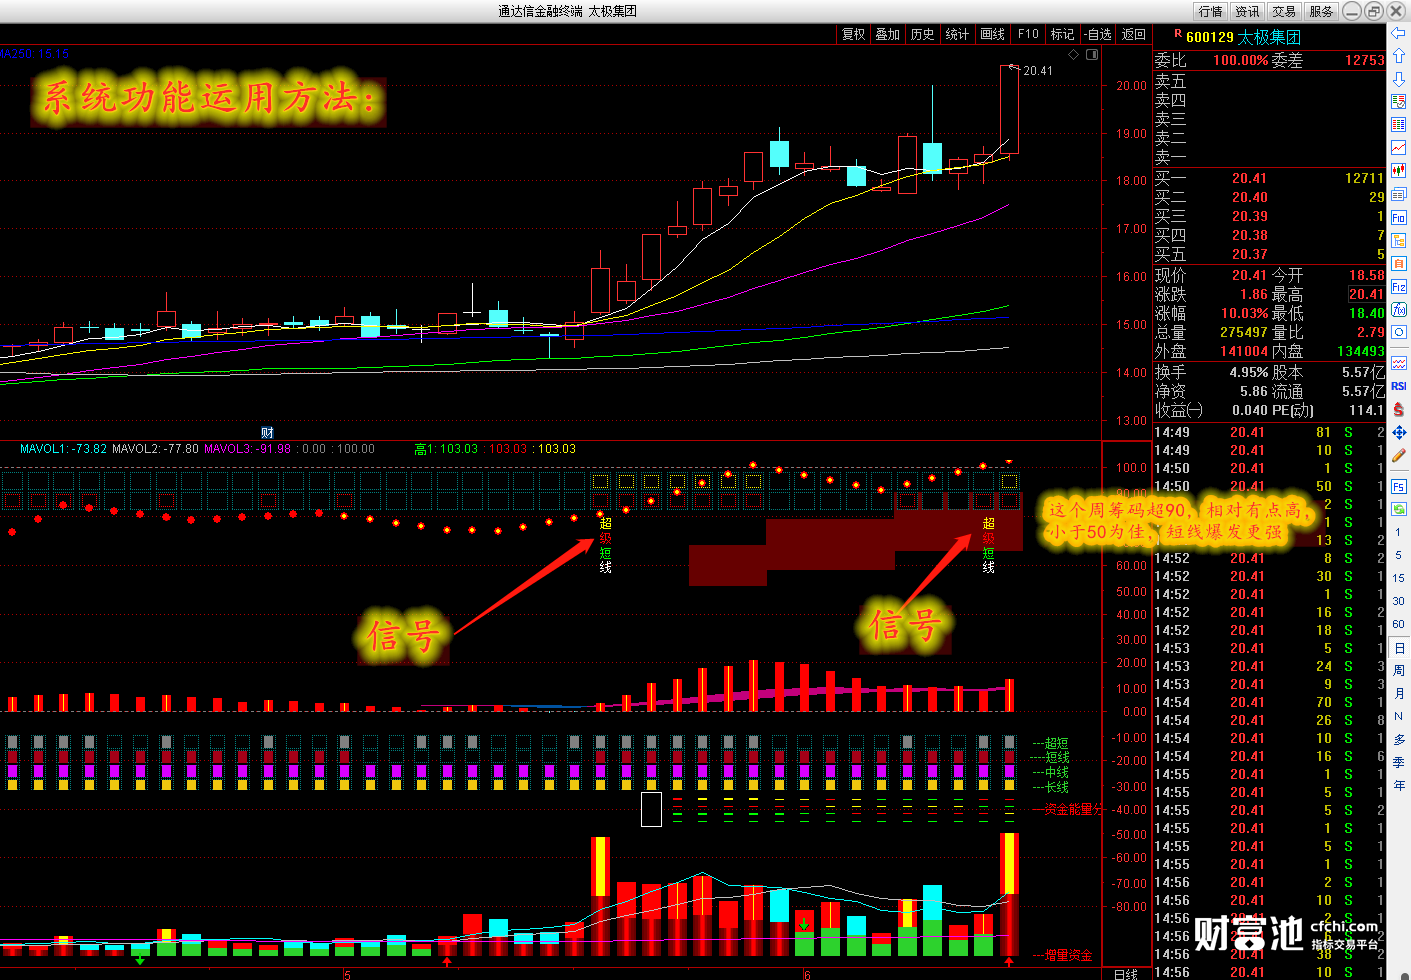Click the 600129 stock code
1411x980 pixels.
click(1210, 37)
